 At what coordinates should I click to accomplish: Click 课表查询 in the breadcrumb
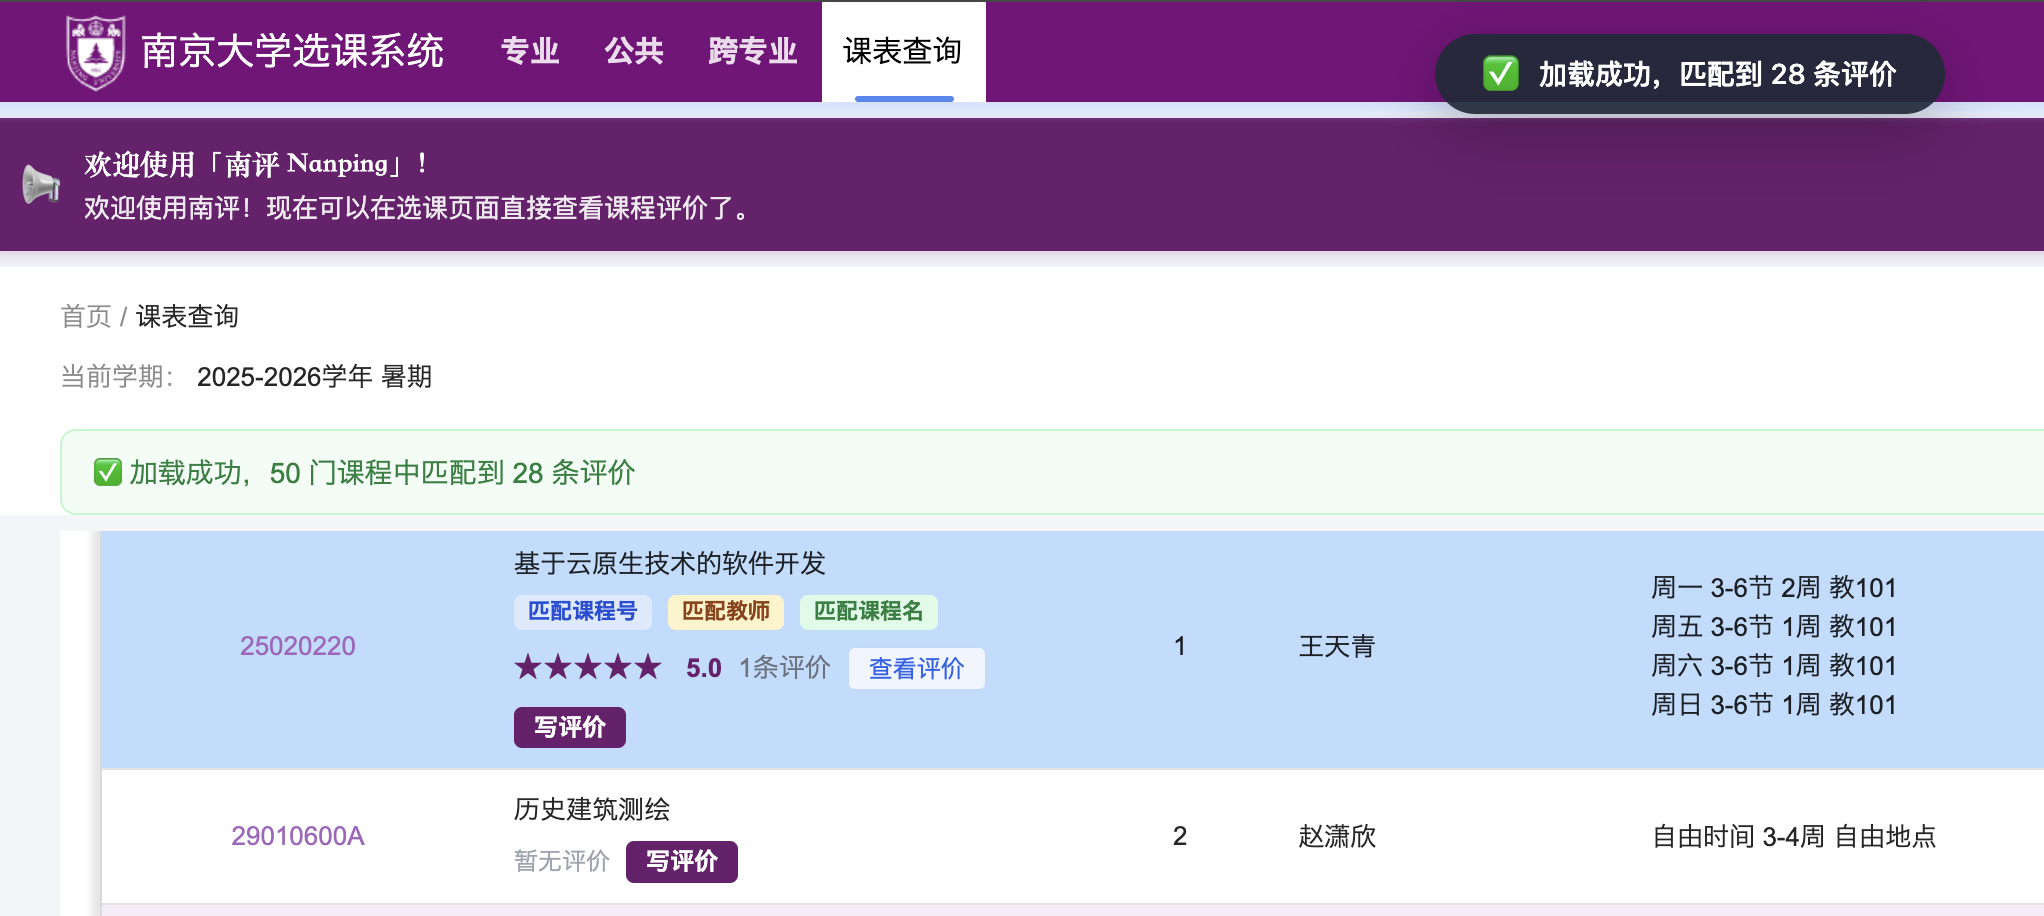187,316
